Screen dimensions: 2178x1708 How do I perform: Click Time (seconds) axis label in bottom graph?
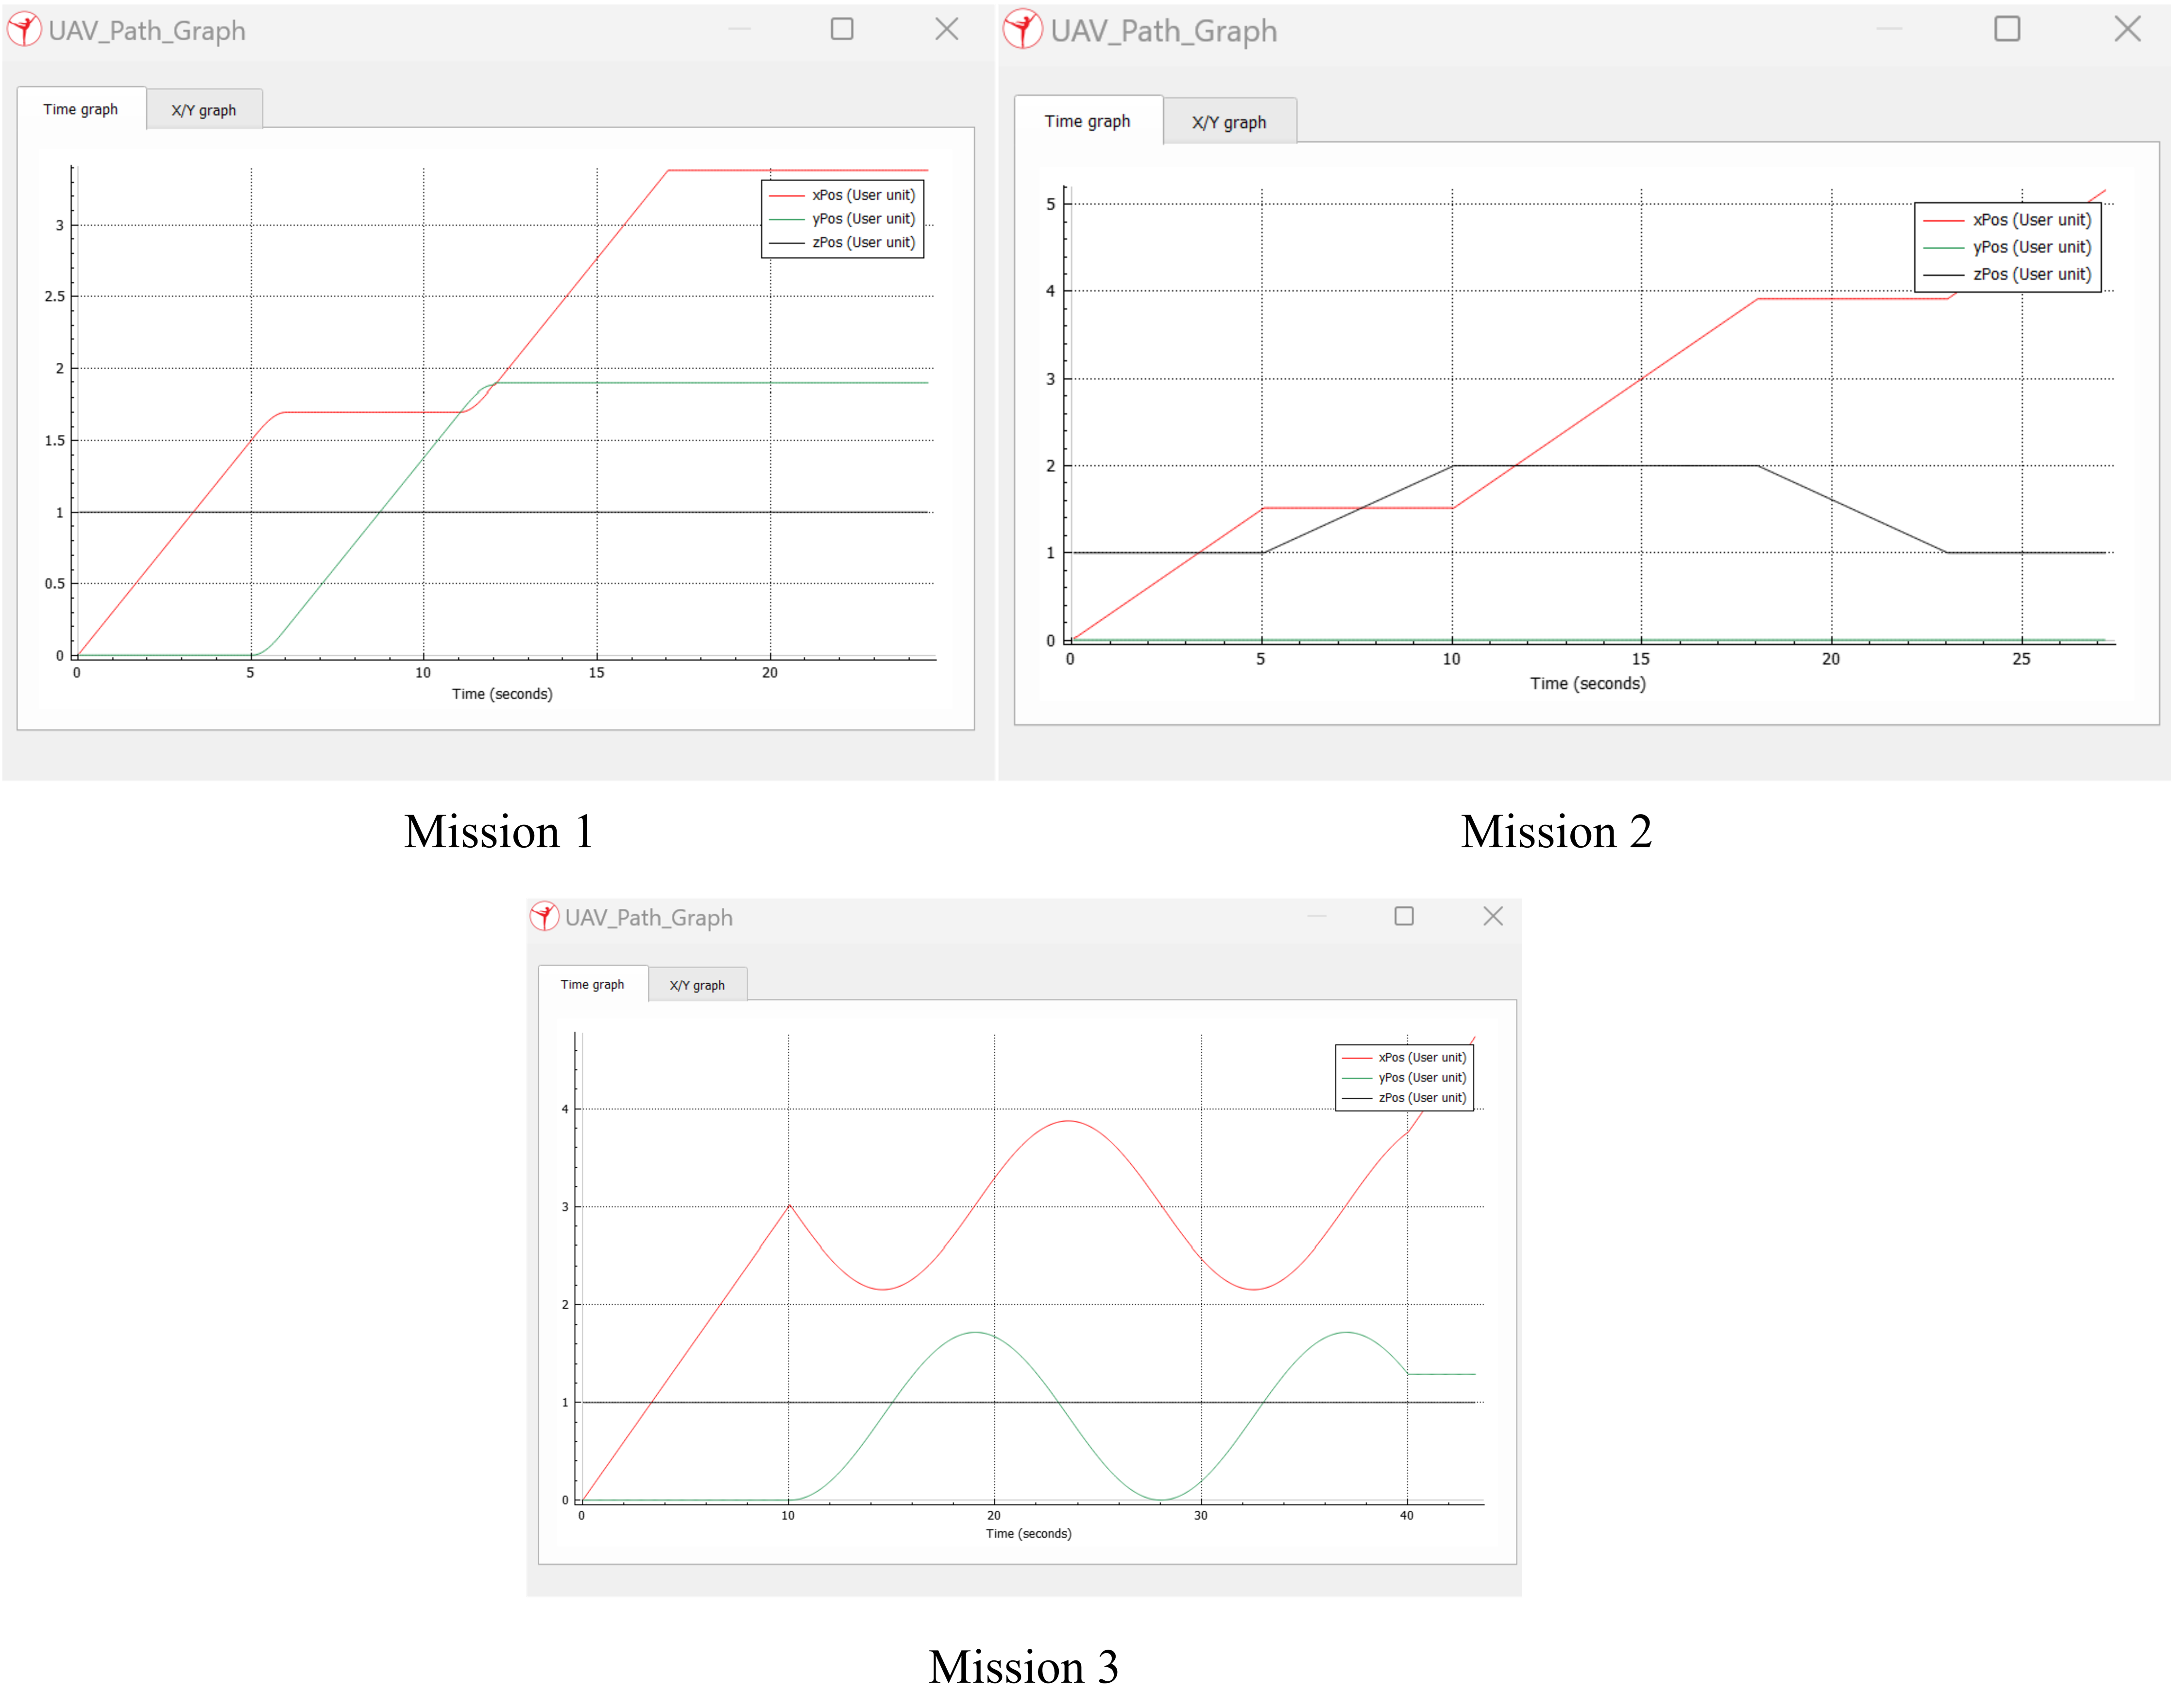coord(1028,1533)
